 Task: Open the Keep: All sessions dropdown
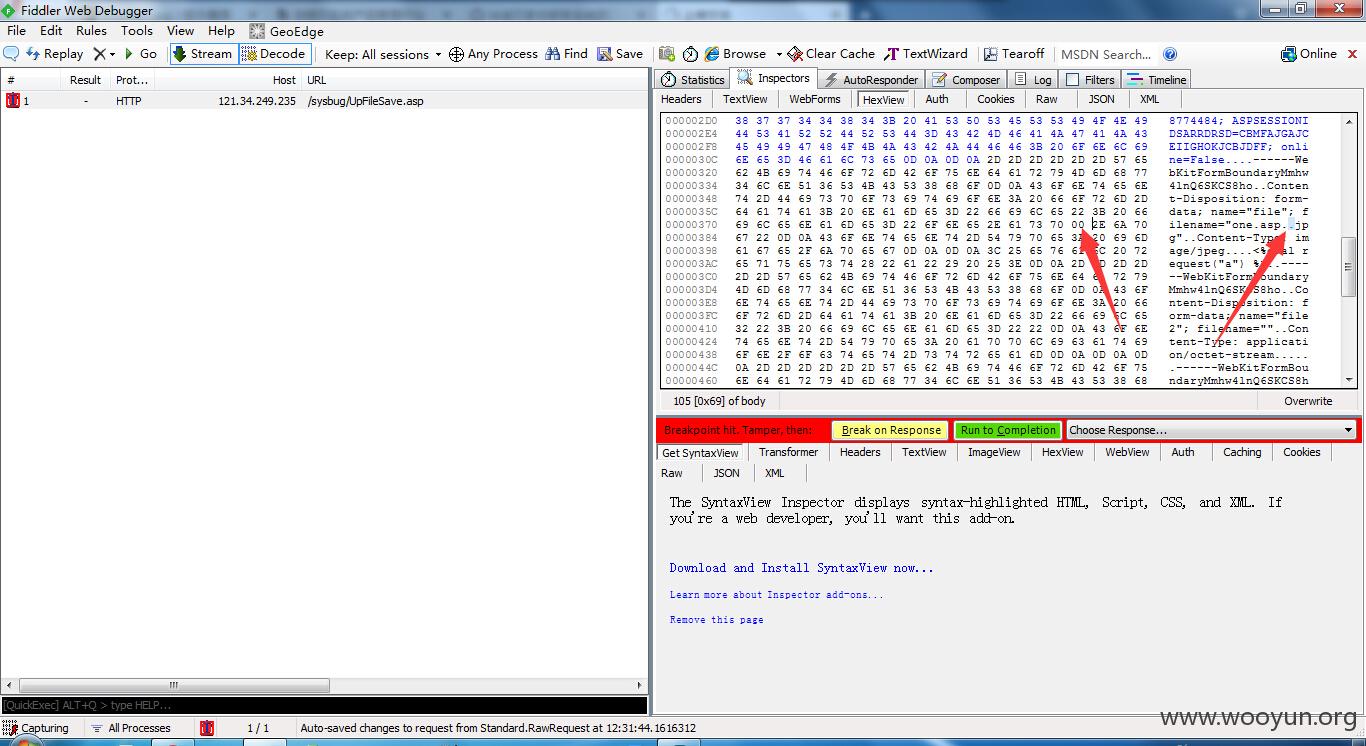pos(383,54)
